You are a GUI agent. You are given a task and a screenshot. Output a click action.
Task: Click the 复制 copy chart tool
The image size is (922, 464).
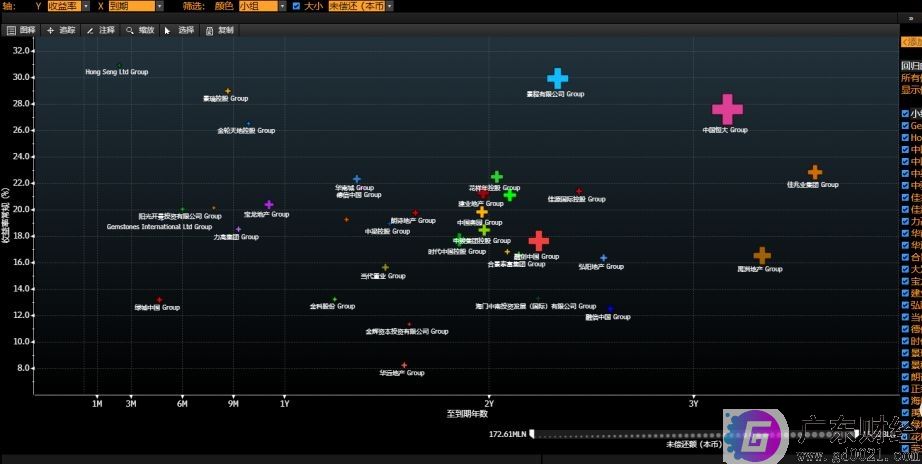coord(219,30)
